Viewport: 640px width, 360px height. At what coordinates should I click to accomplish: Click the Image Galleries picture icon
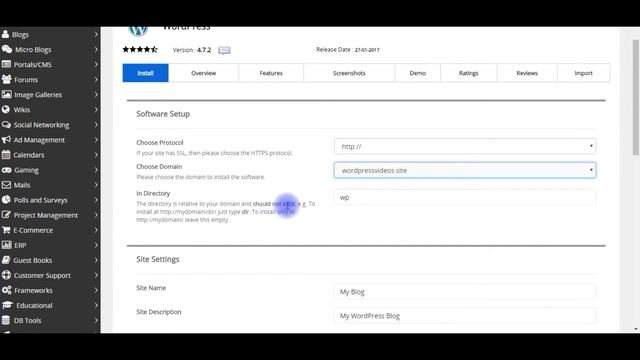pos(7,94)
